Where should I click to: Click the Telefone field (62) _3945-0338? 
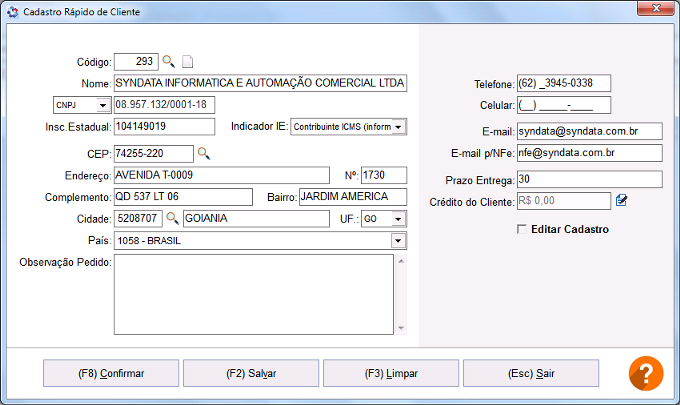click(x=564, y=83)
